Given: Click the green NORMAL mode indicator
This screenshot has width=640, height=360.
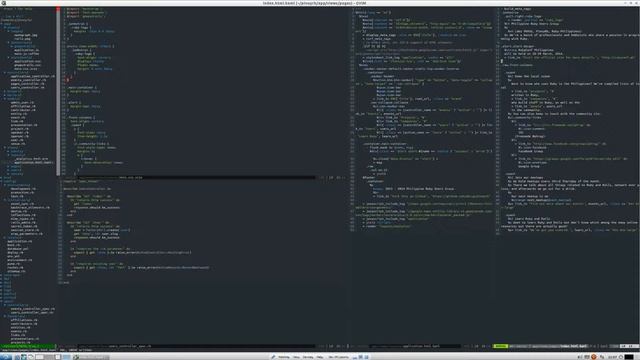Looking at the screenshot, I should [x=500, y=346].
